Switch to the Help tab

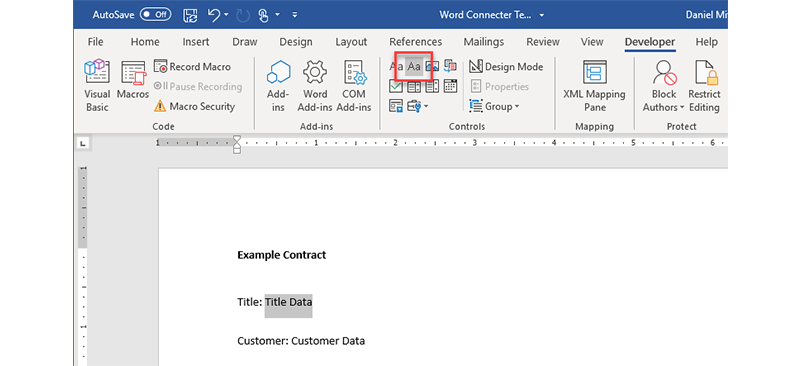tap(707, 42)
